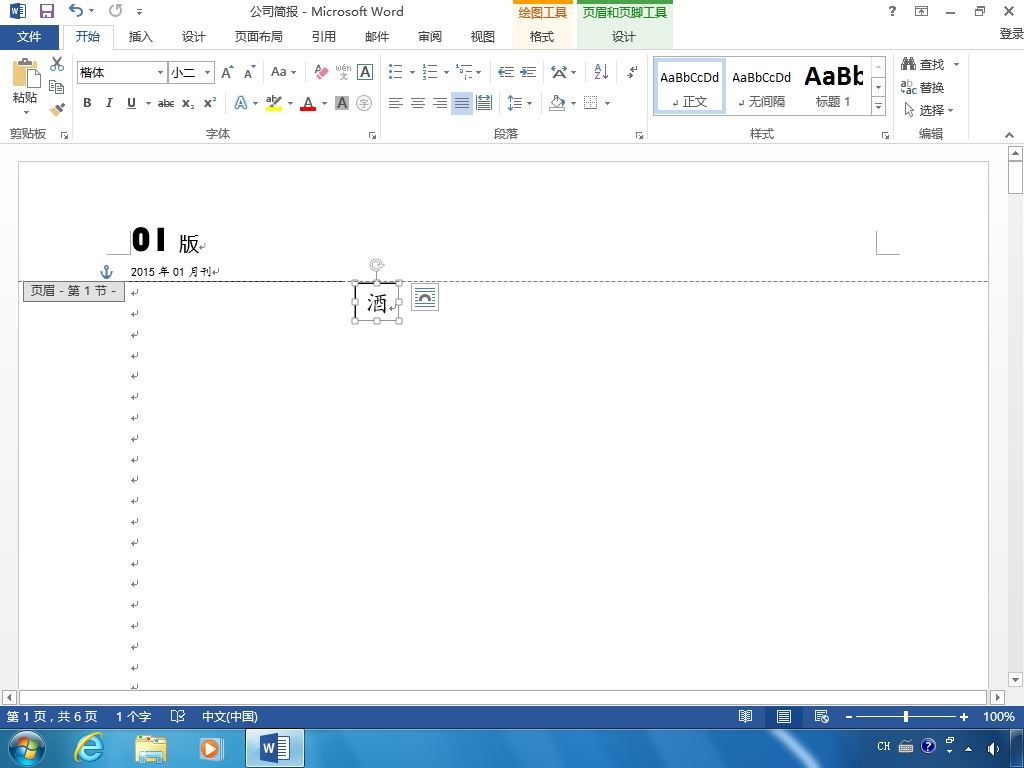1024x768 pixels.
Task: Copy selection using Copy icon
Action: (57, 87)
